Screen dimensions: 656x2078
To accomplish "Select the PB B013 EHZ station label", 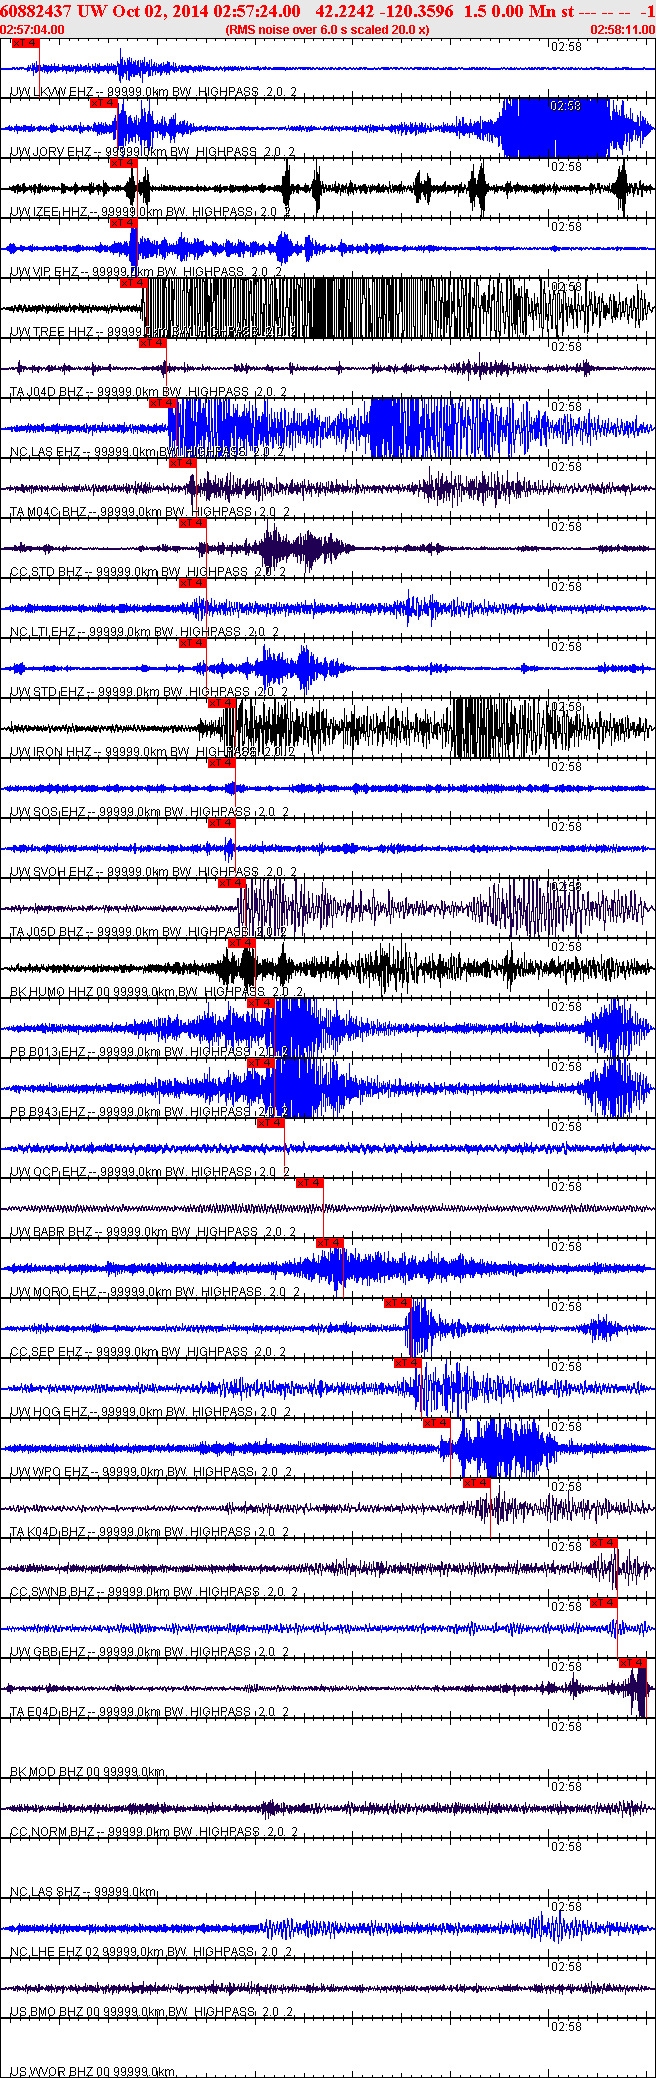I will 149,1052.
